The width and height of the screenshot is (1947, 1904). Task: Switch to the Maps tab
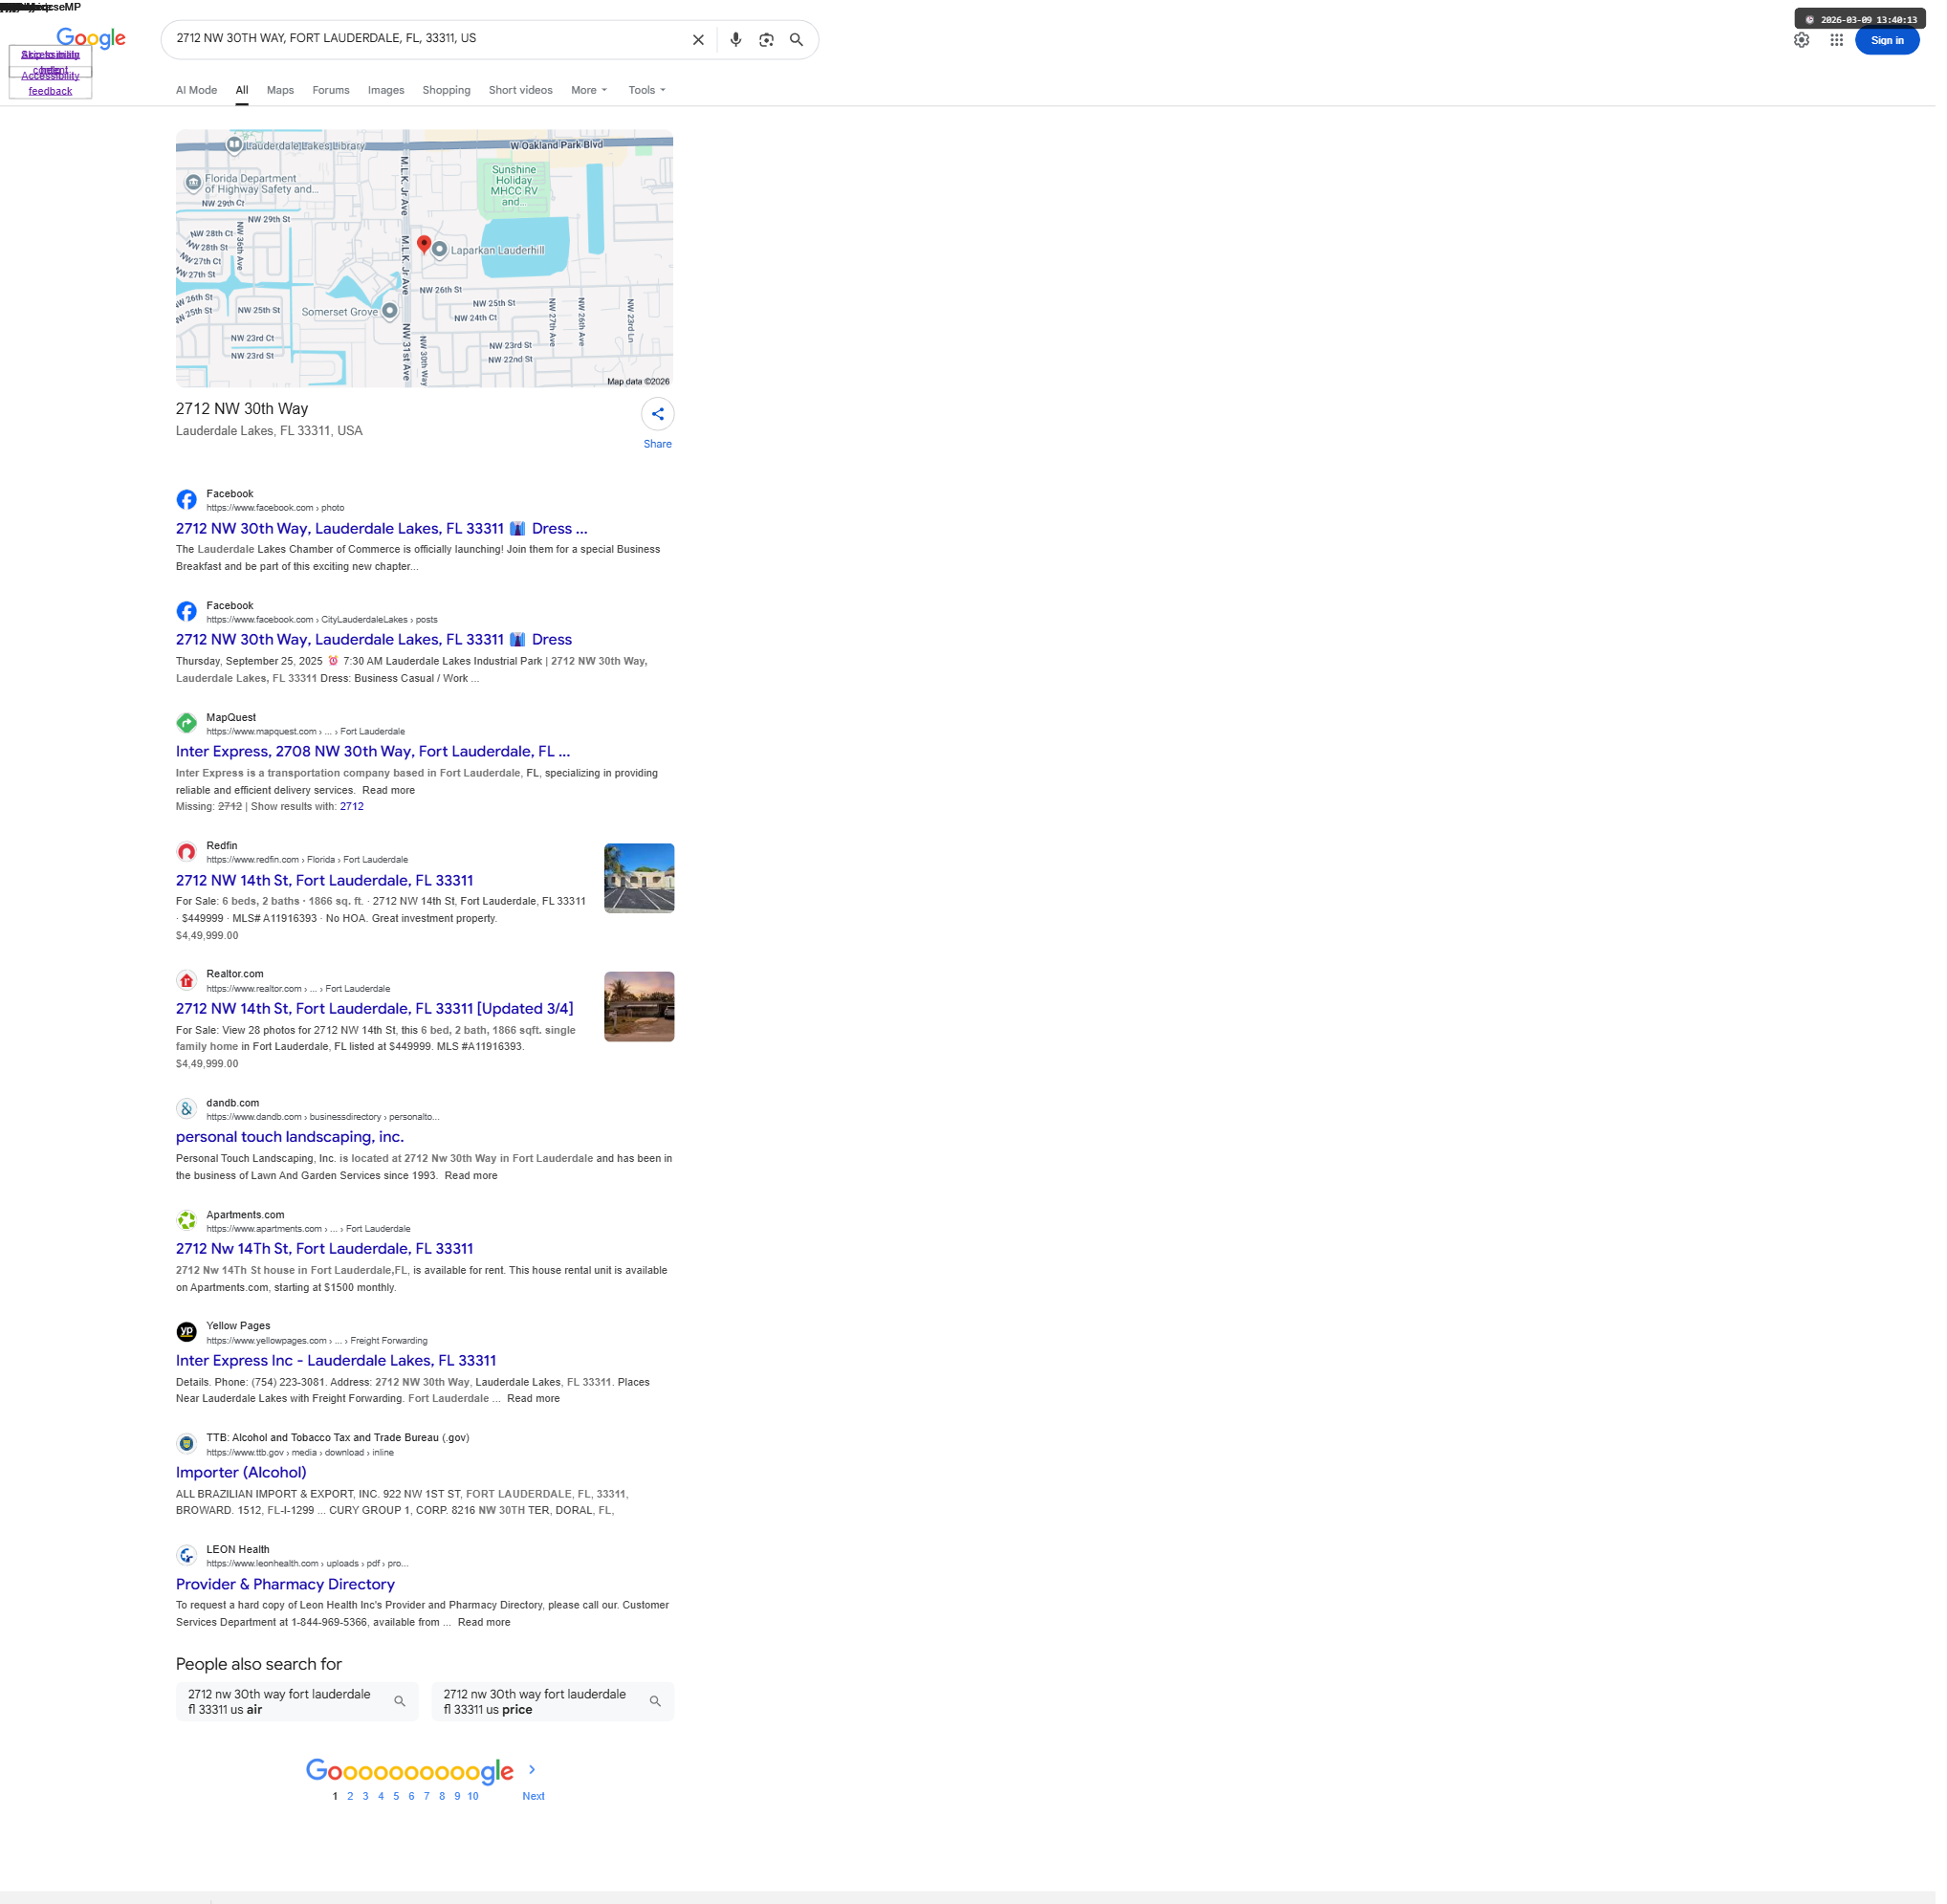pos(282,90)
